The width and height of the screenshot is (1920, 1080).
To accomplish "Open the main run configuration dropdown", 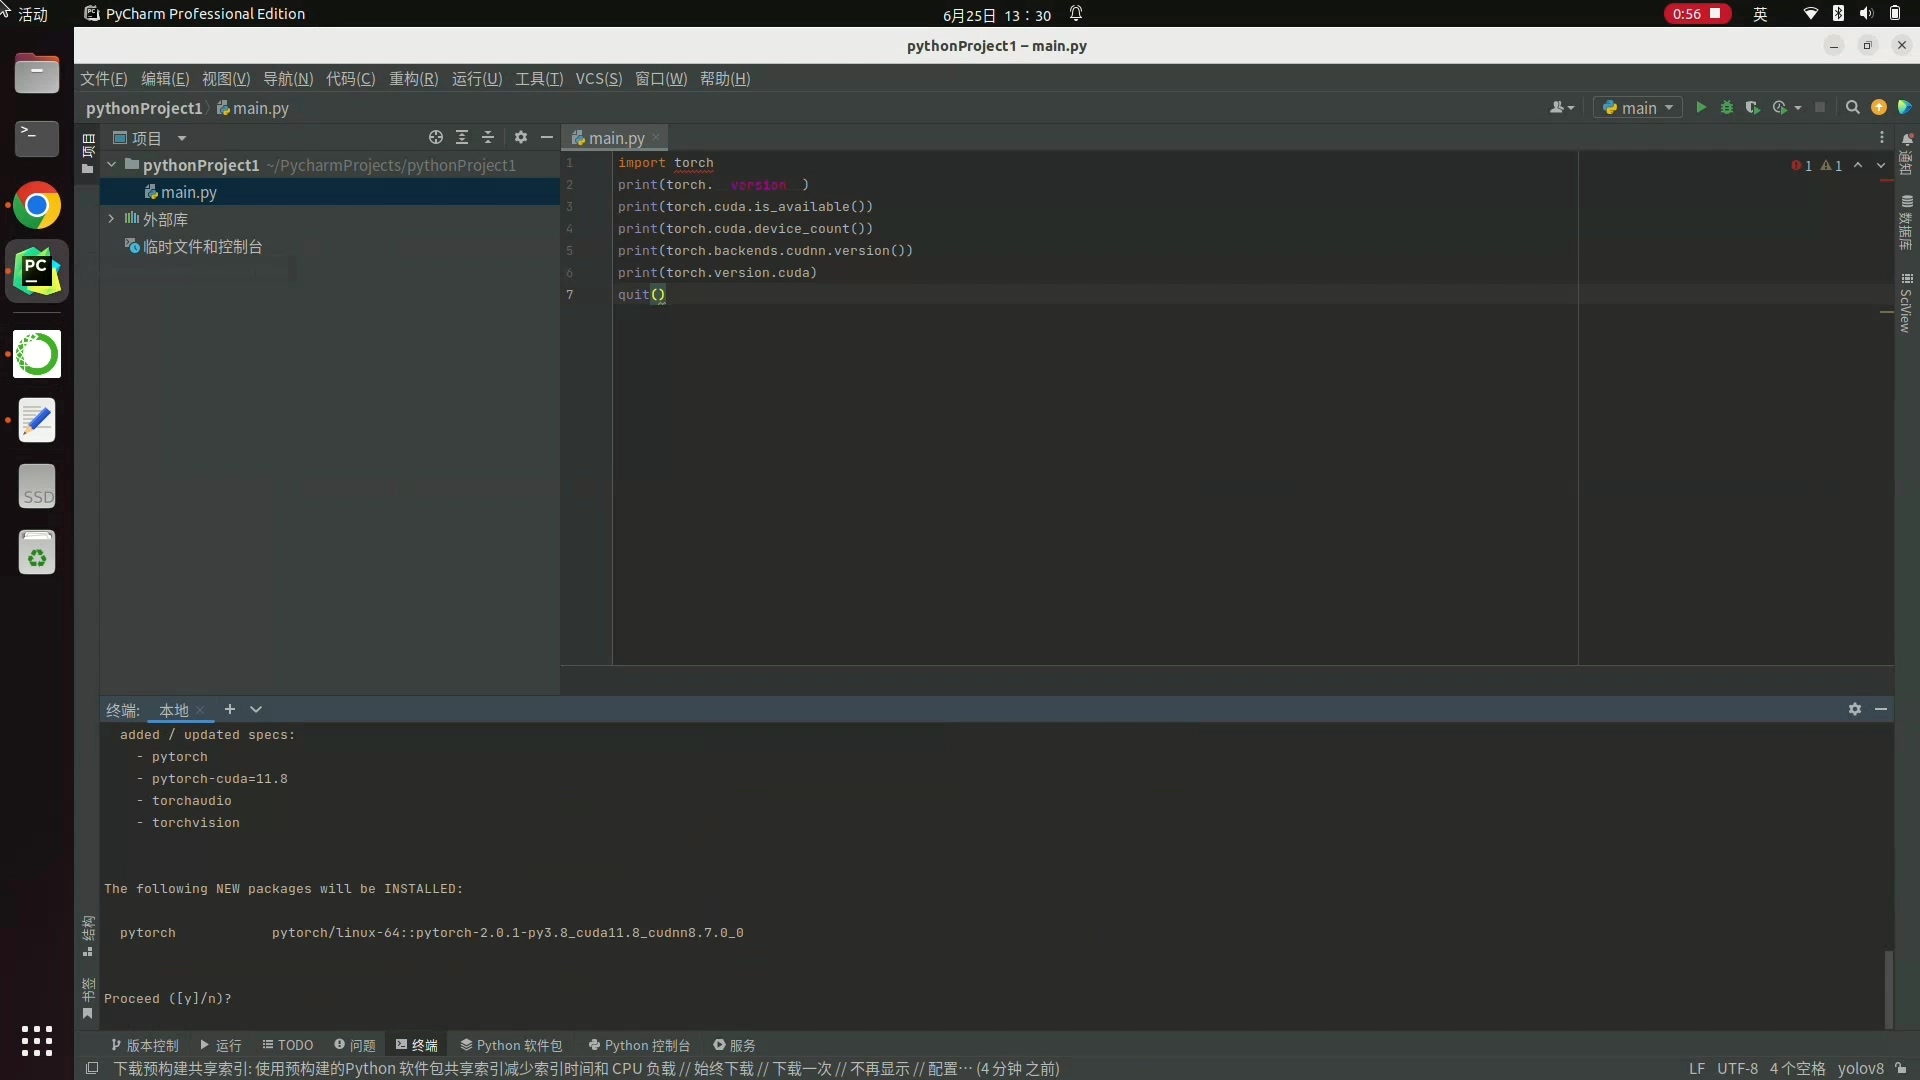I will tap(1638, 108).
